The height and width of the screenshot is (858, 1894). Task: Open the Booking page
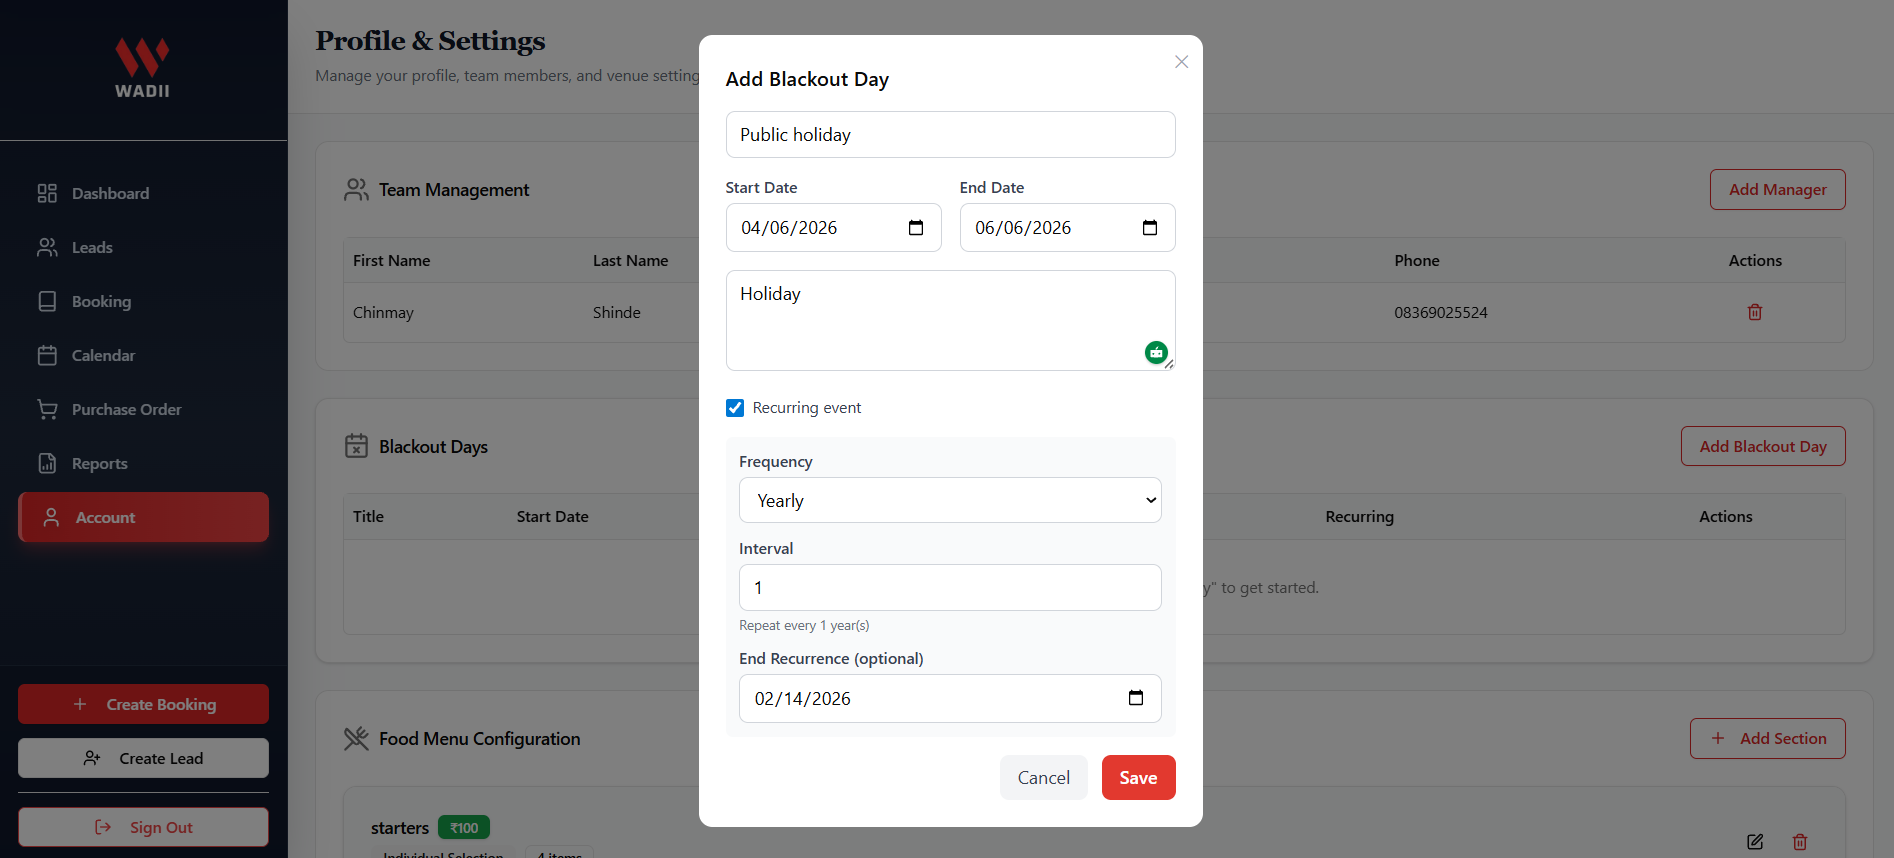click(143, 301)
